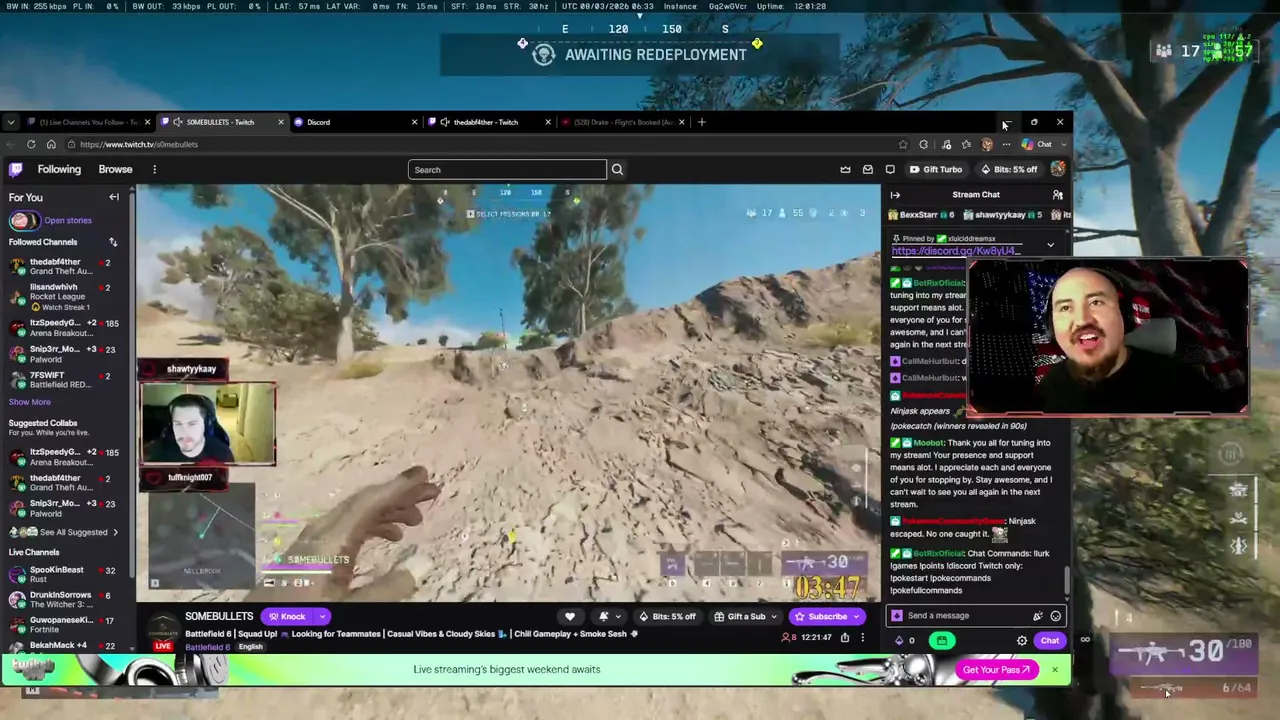Click Show More under Followed Channels
This screenshot has height=720, width=1280.
pyautogui.click(x=29, y=402)
